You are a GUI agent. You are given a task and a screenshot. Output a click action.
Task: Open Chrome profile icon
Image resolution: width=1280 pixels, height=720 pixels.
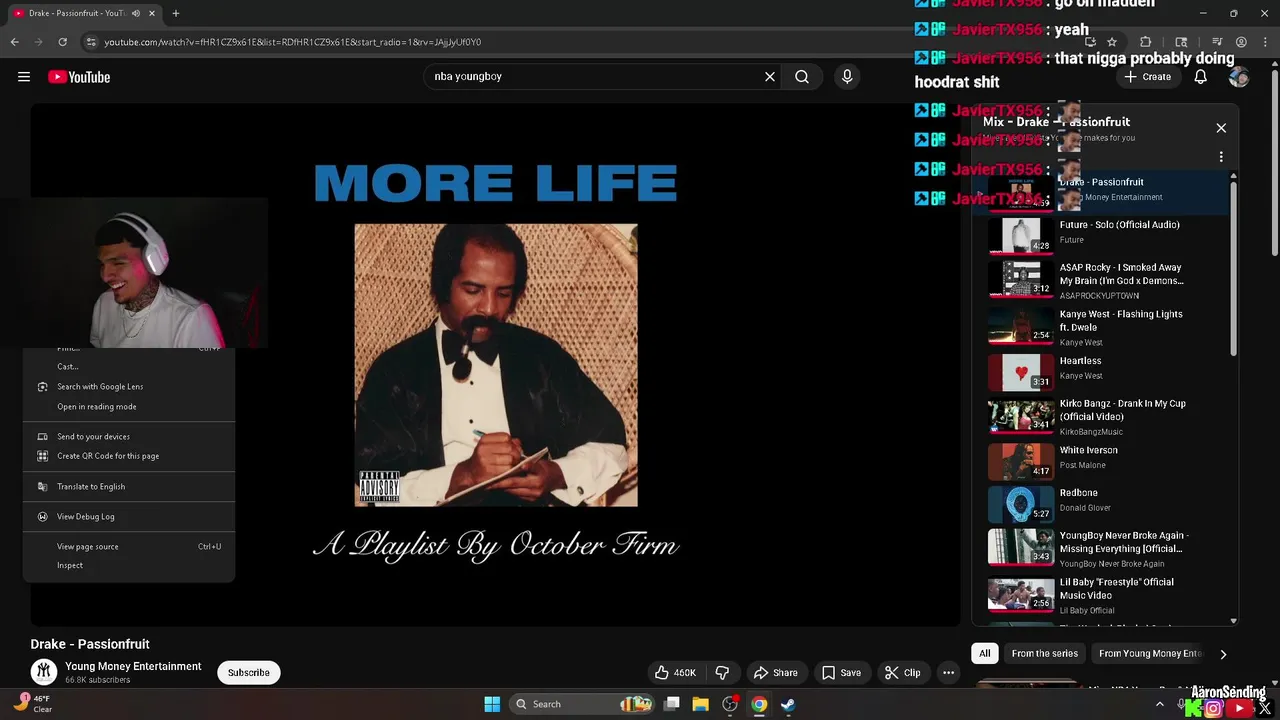point(1241,42)
